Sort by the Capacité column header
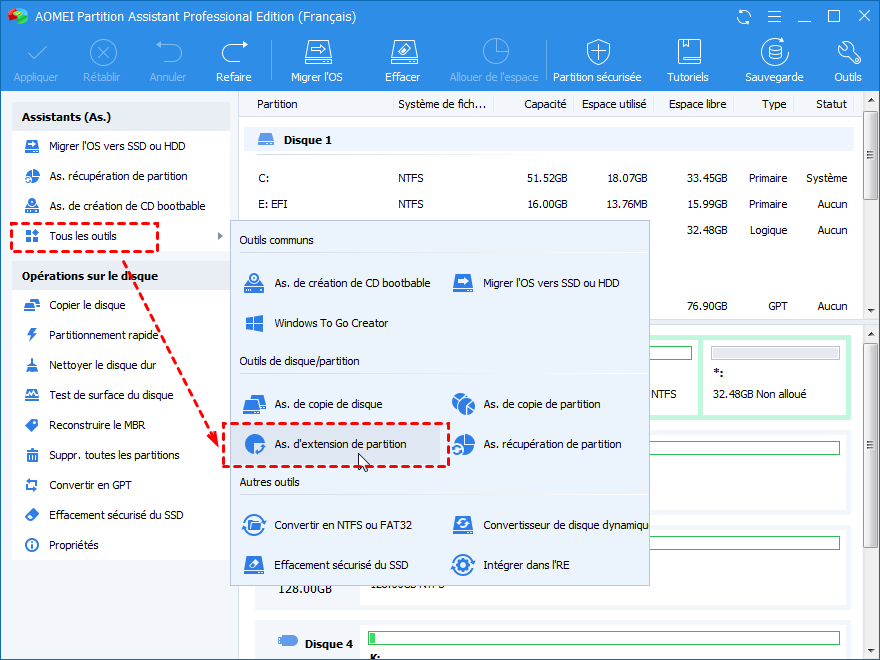The image size is (880, 660). pos(545,104)
